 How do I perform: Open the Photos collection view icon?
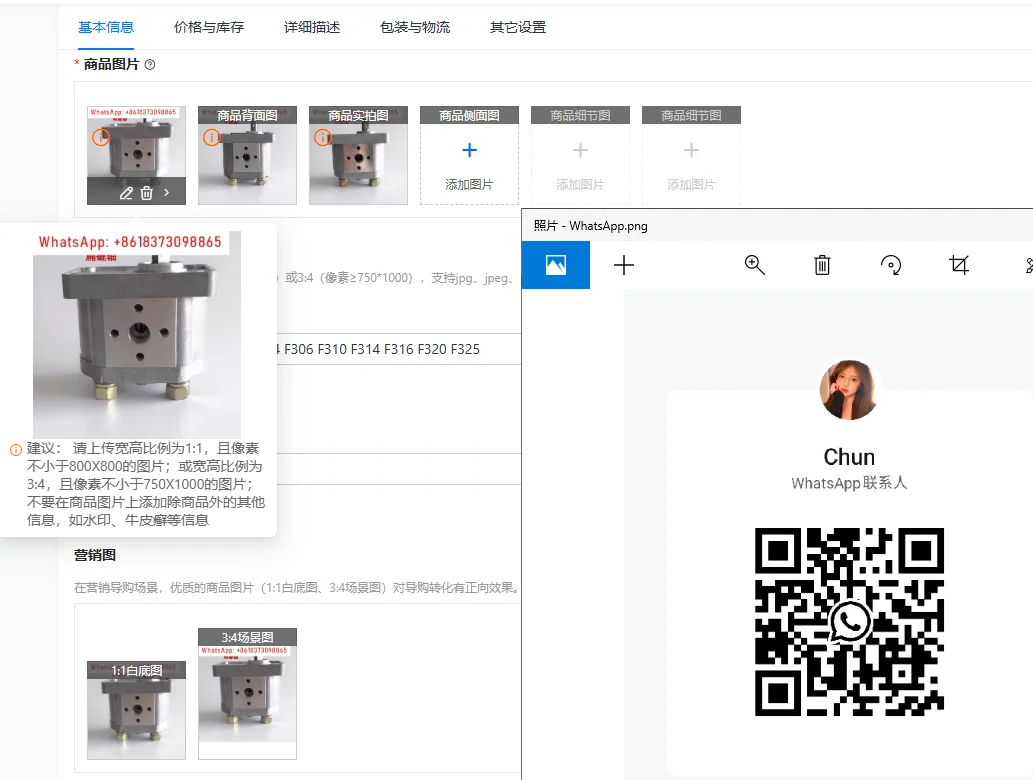pyautogui.click(x=555, y=265)
